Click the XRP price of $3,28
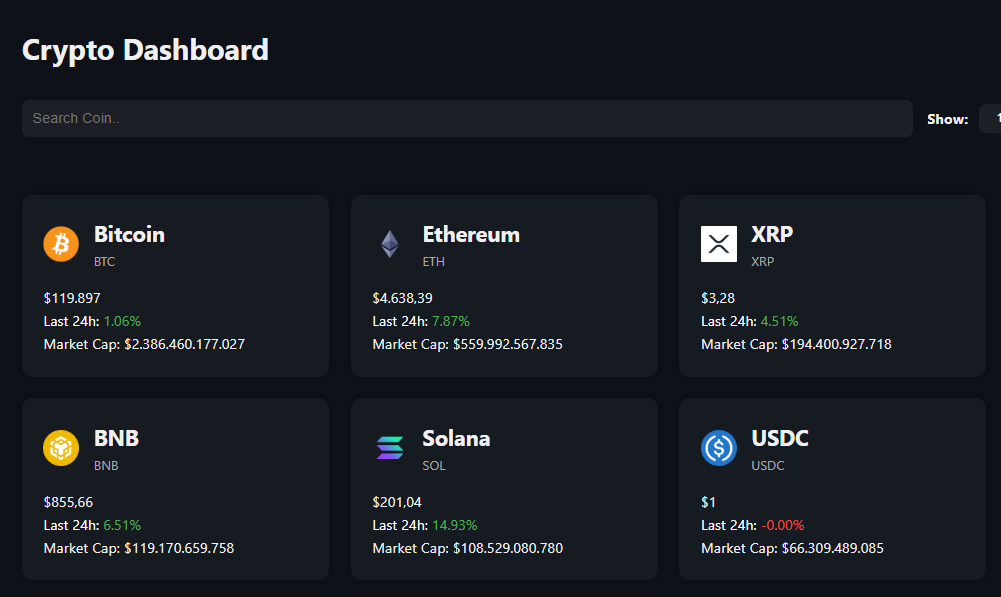Image resolution: width=1001 pixels, height=597 pixels. [x=715, y=297]
